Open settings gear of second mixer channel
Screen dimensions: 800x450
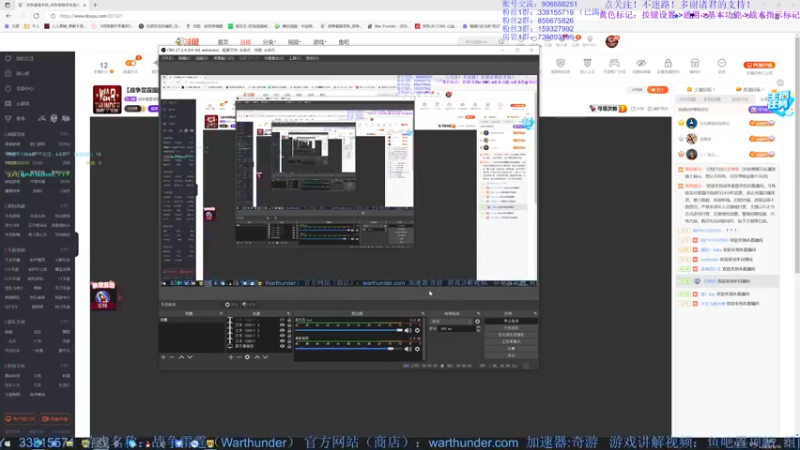tap(417, 349)
